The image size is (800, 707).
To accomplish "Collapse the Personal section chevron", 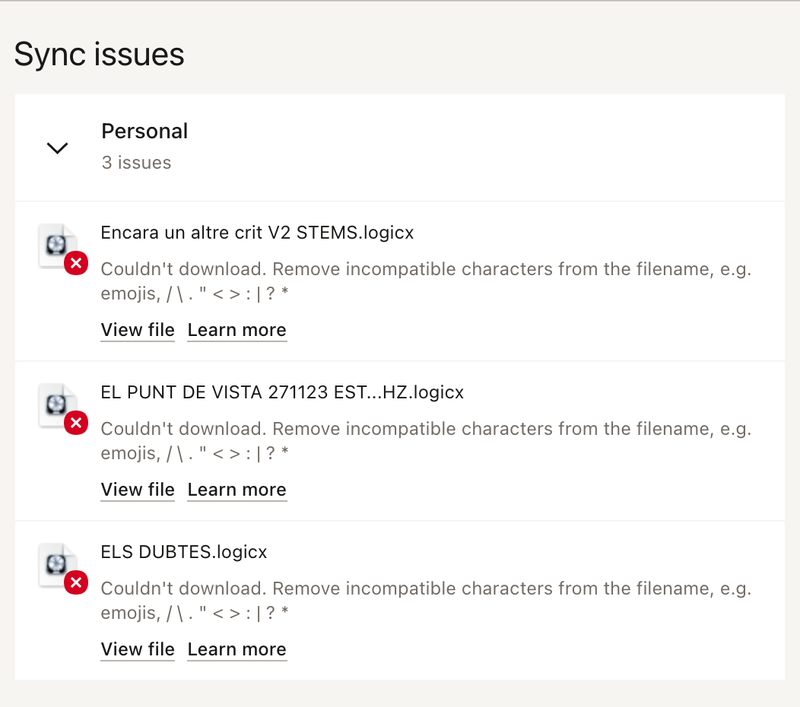I will [58, 148].
